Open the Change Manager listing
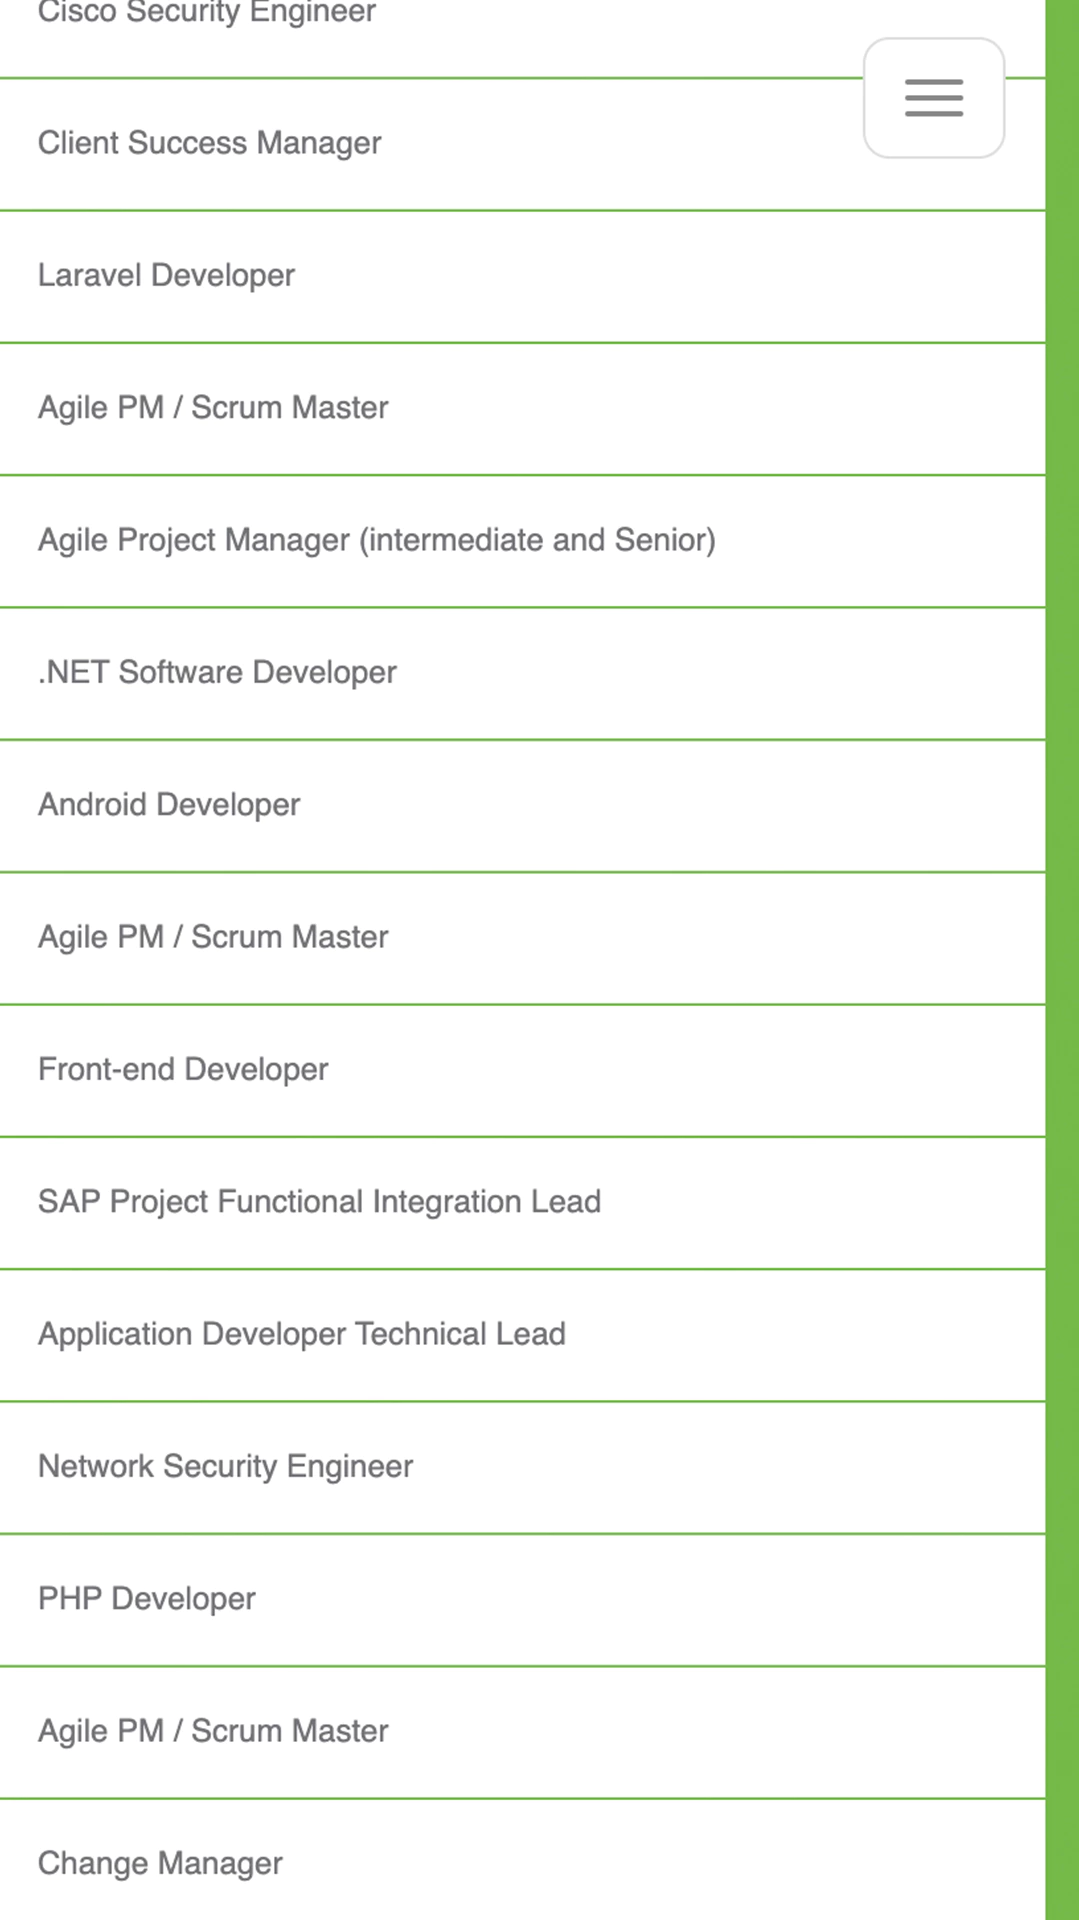Viewport: 1079px width, 1920px height. (160, 1863)
